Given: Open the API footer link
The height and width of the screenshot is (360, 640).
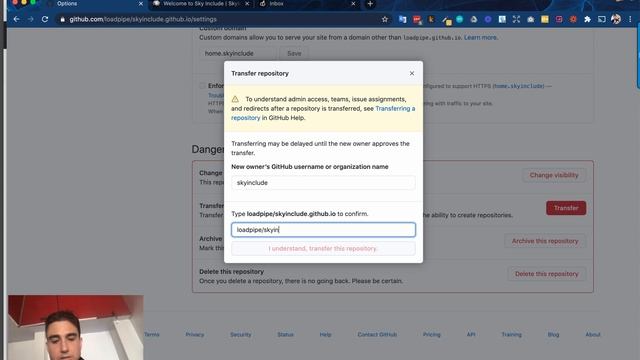Looking at the screenshot, I should (x=471, y=334).
